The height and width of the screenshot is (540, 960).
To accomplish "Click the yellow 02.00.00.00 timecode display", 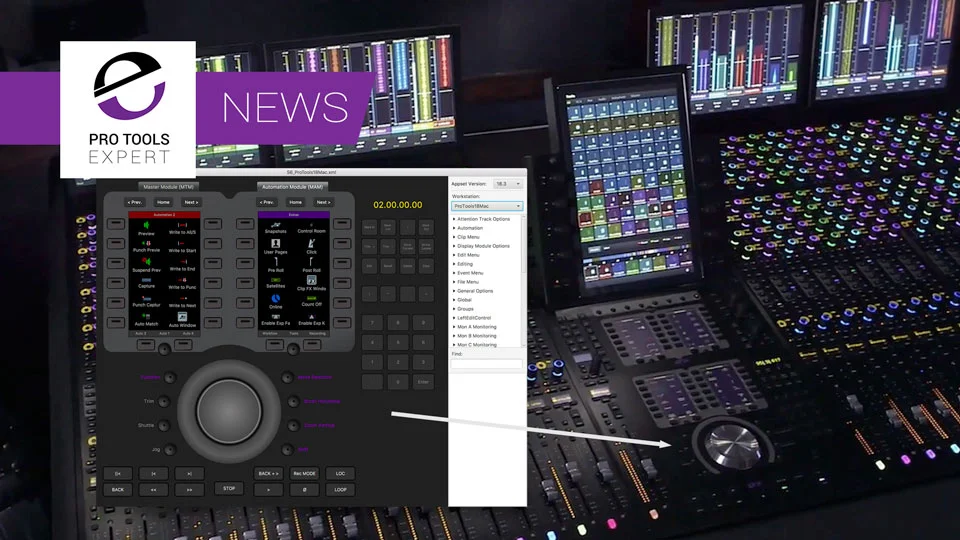I will tap(398, 205).
